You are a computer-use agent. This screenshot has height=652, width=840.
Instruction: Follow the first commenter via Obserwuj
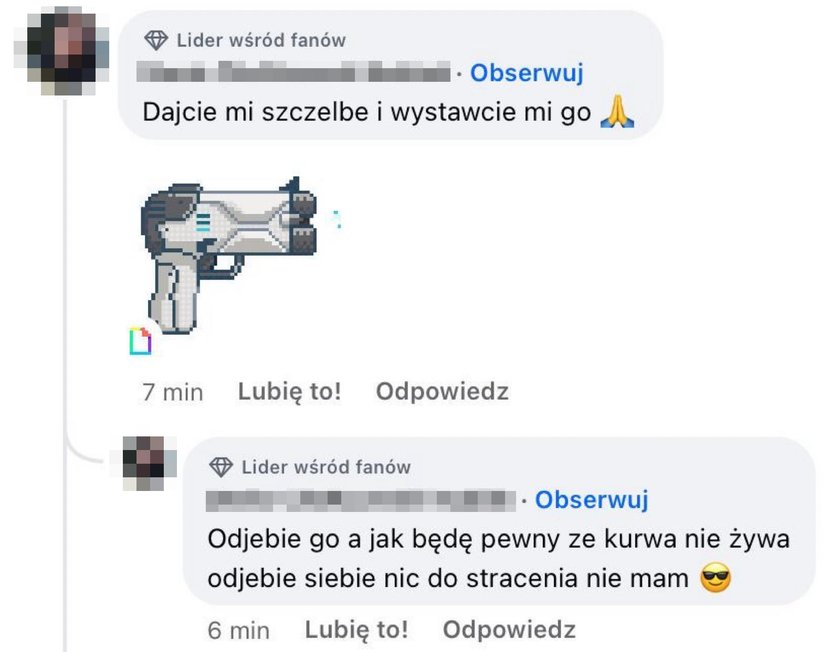527,73
